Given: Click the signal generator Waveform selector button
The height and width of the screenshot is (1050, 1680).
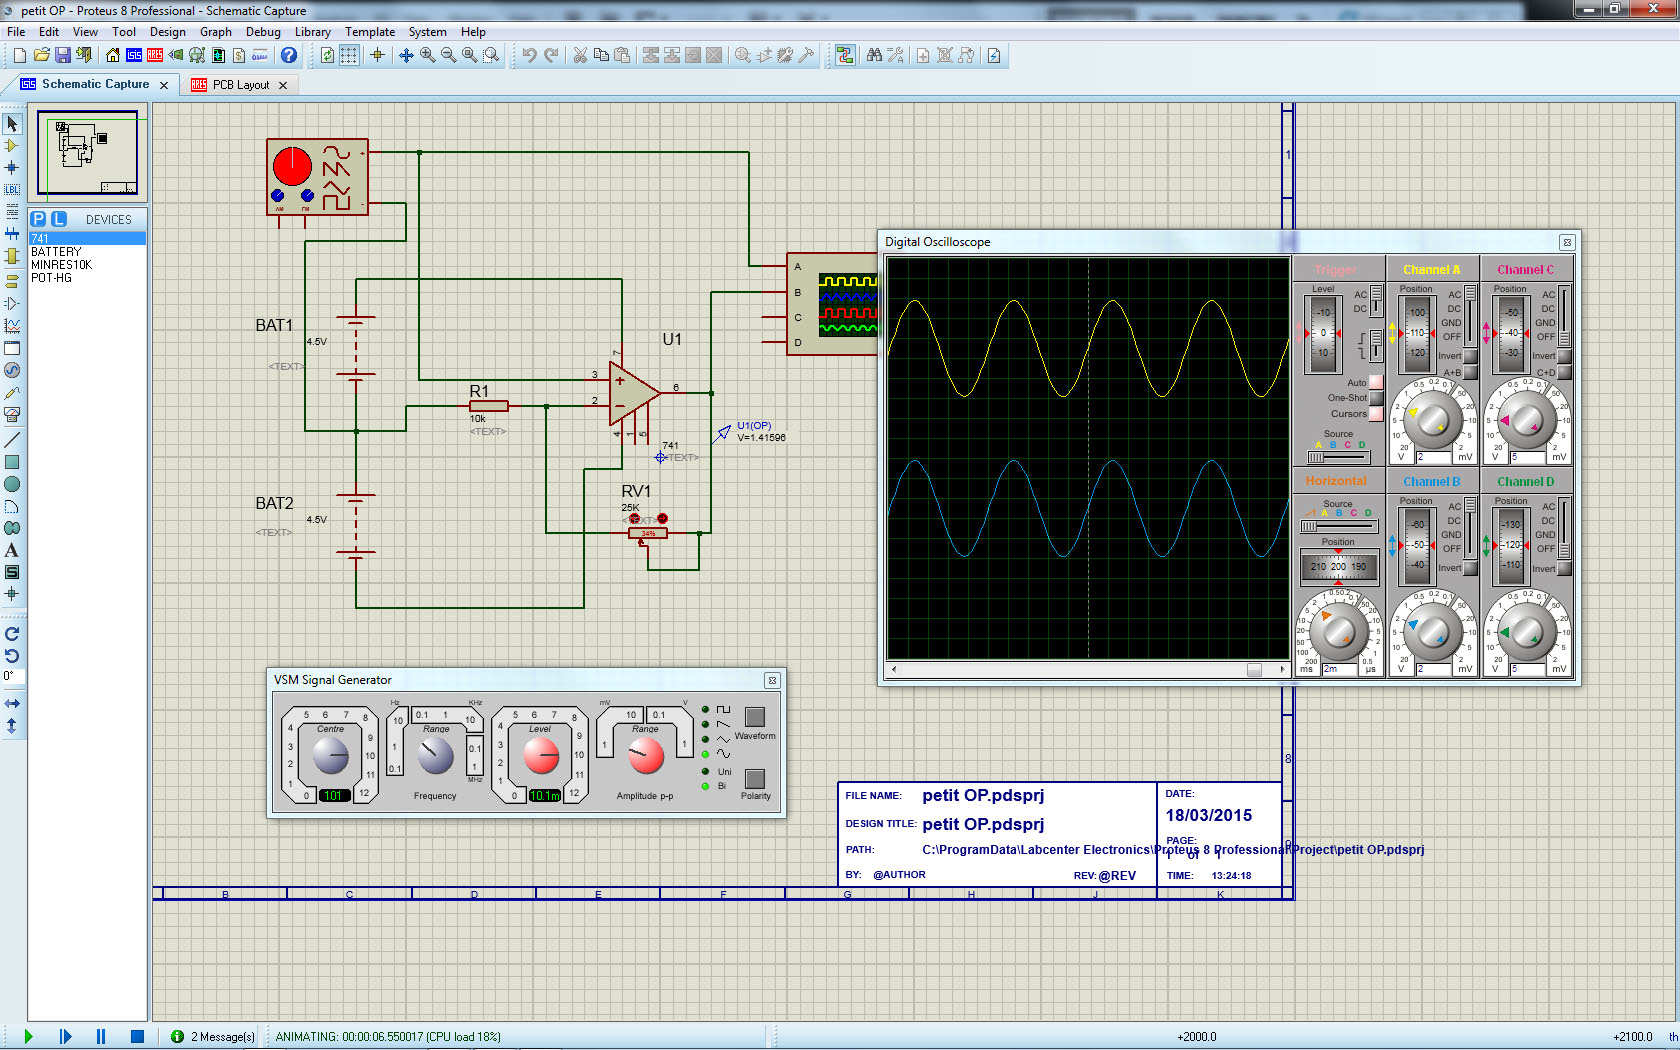Looking at the screenshot, I should click(755, 717).
